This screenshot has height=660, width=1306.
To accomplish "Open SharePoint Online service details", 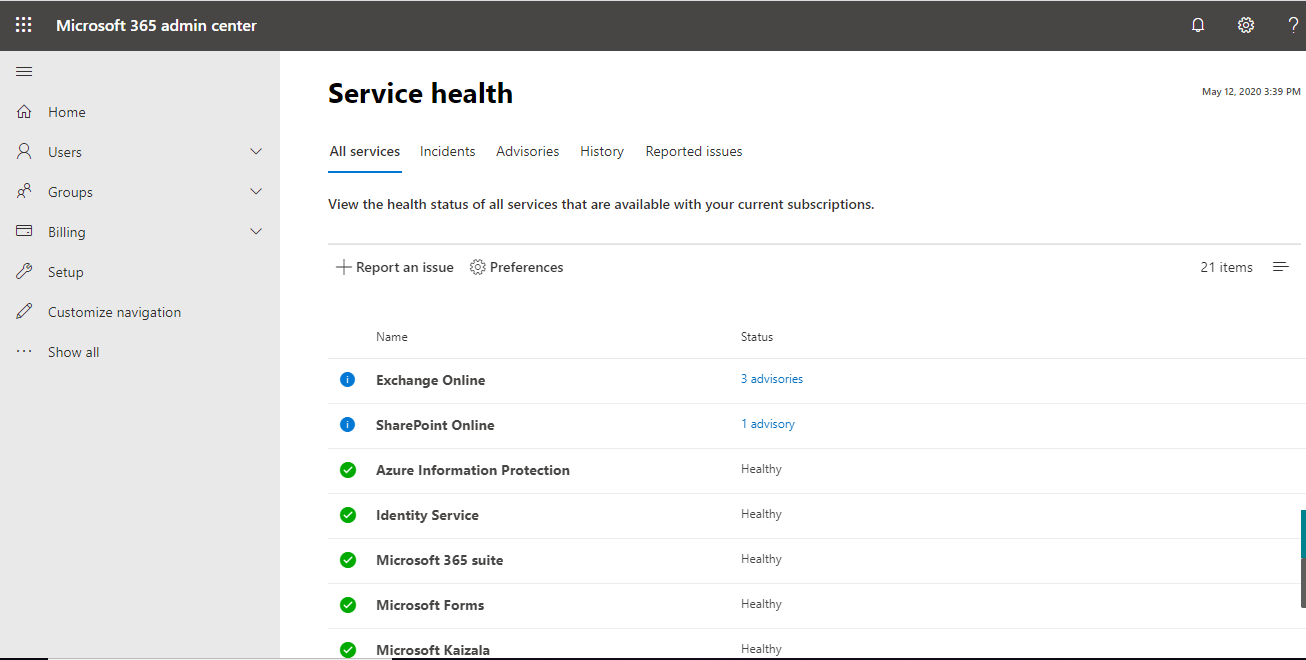I will tap(435, 425).
